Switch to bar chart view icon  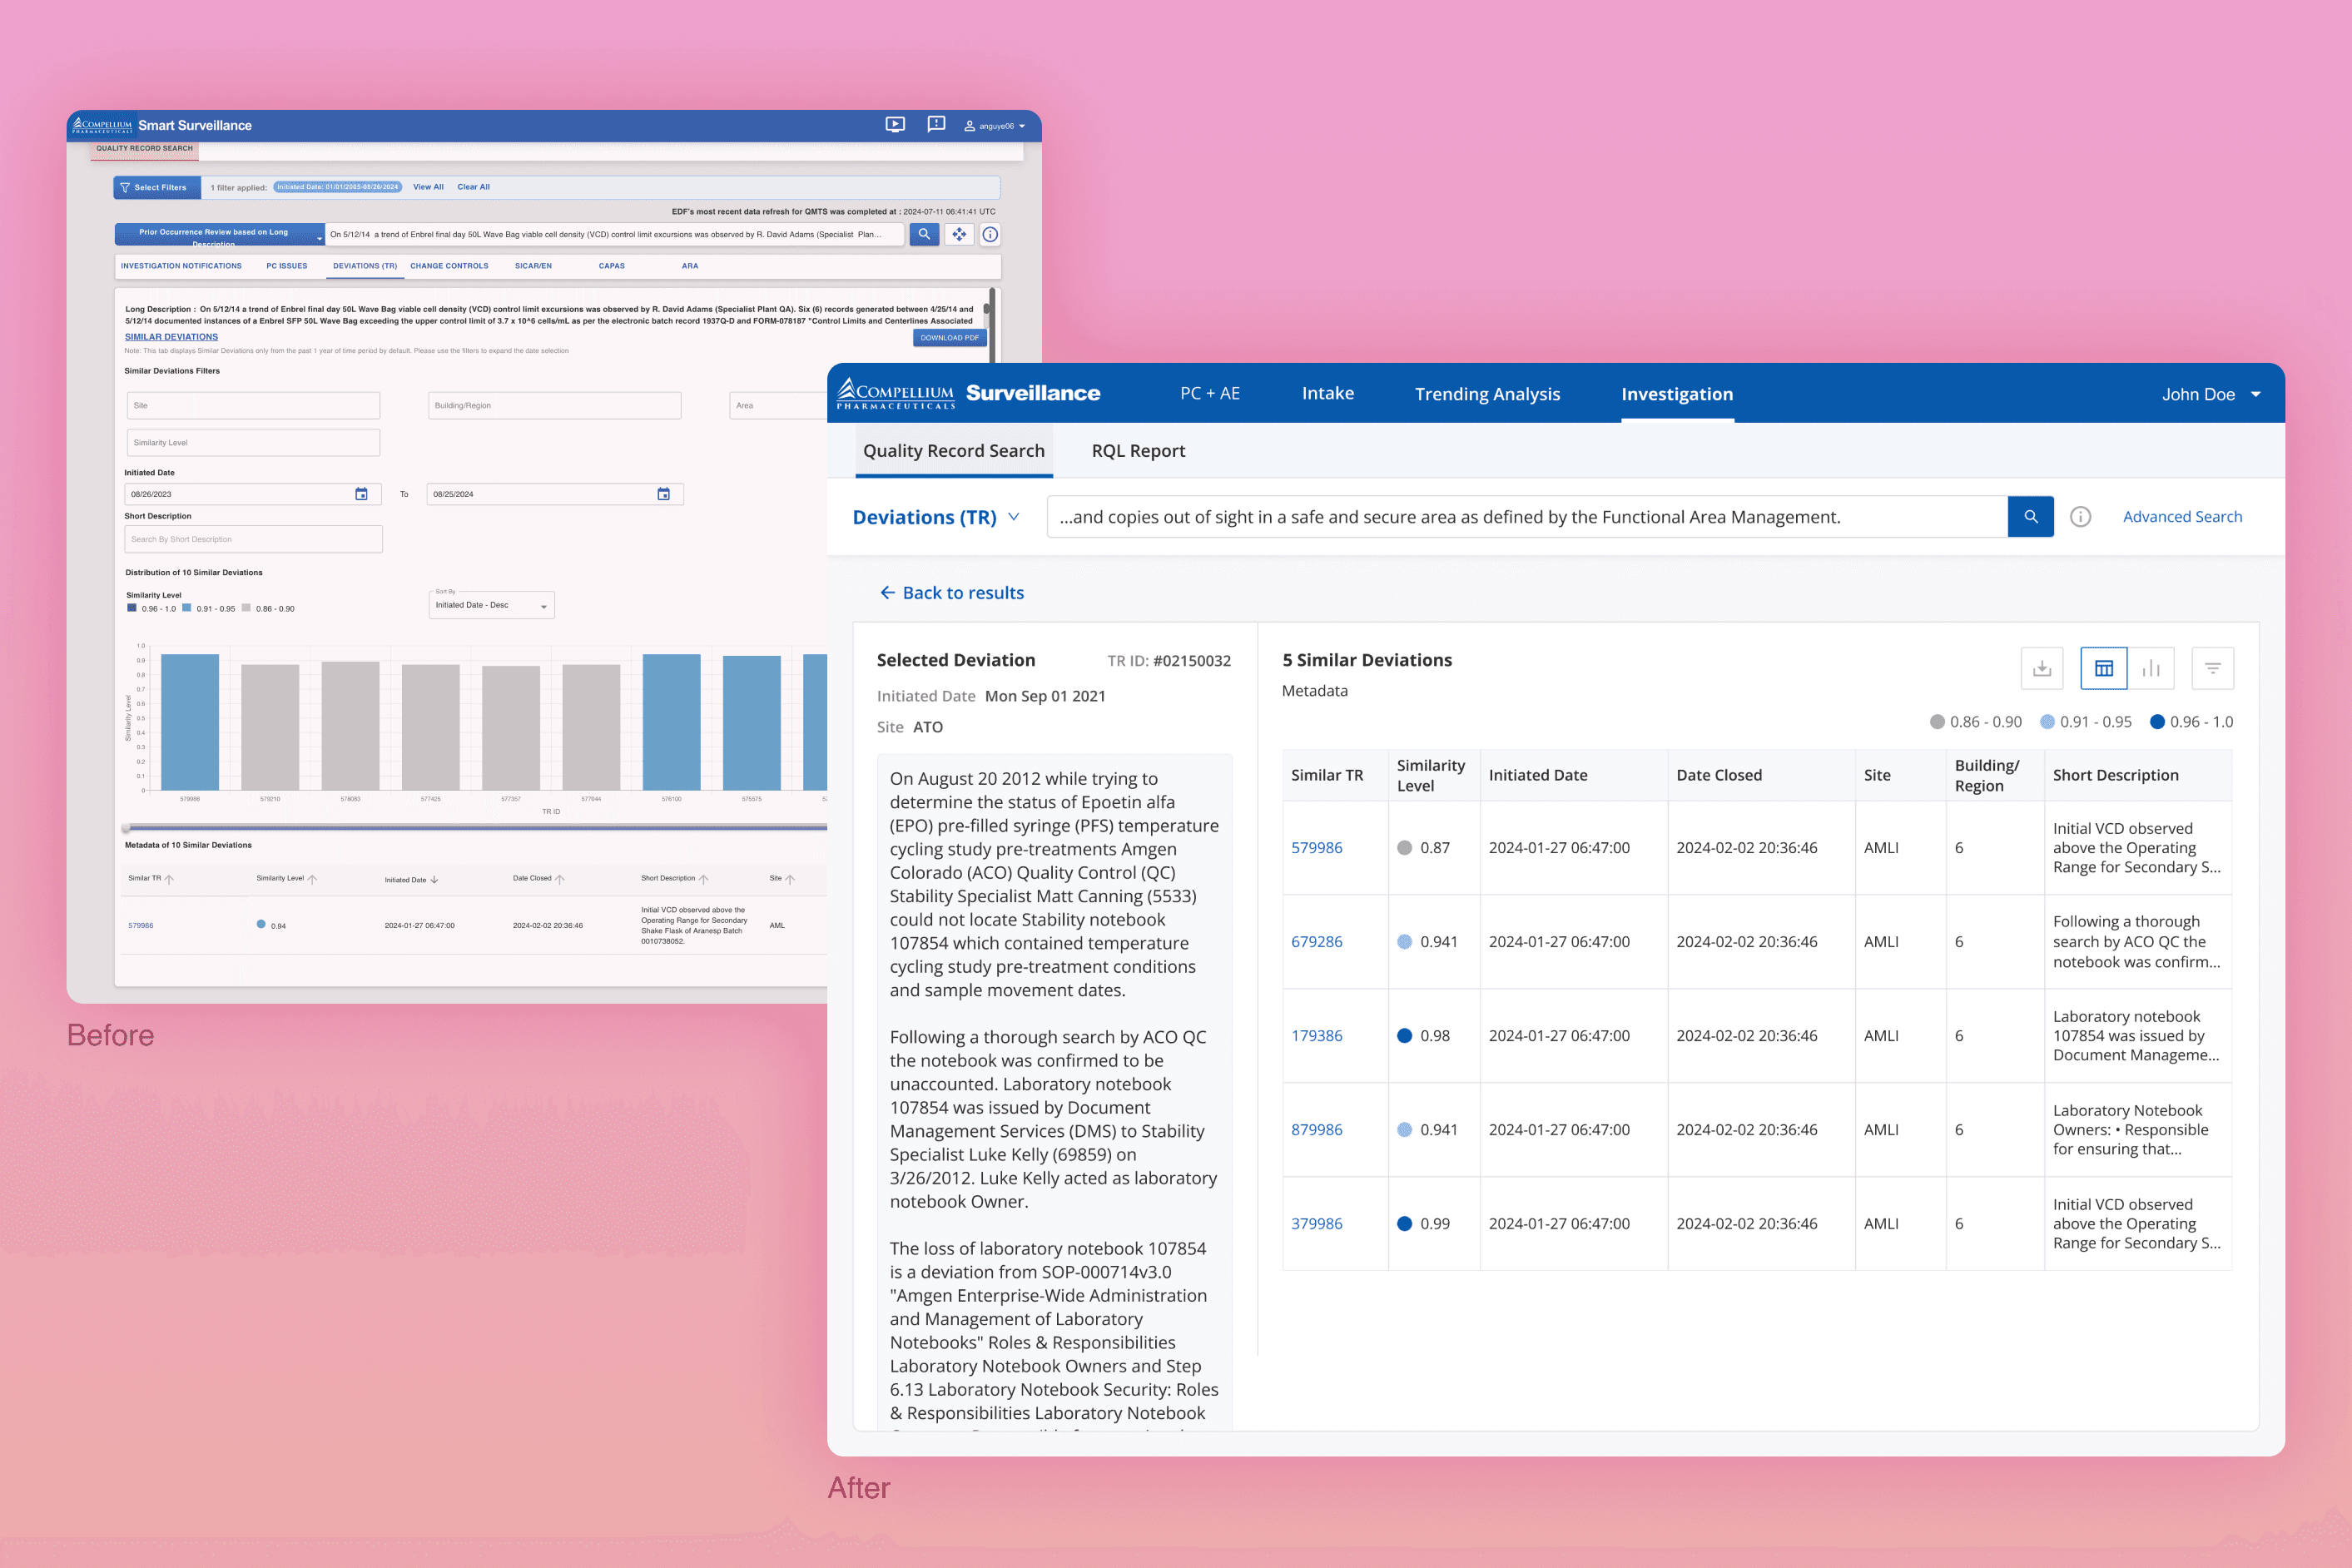(2151, 668)
